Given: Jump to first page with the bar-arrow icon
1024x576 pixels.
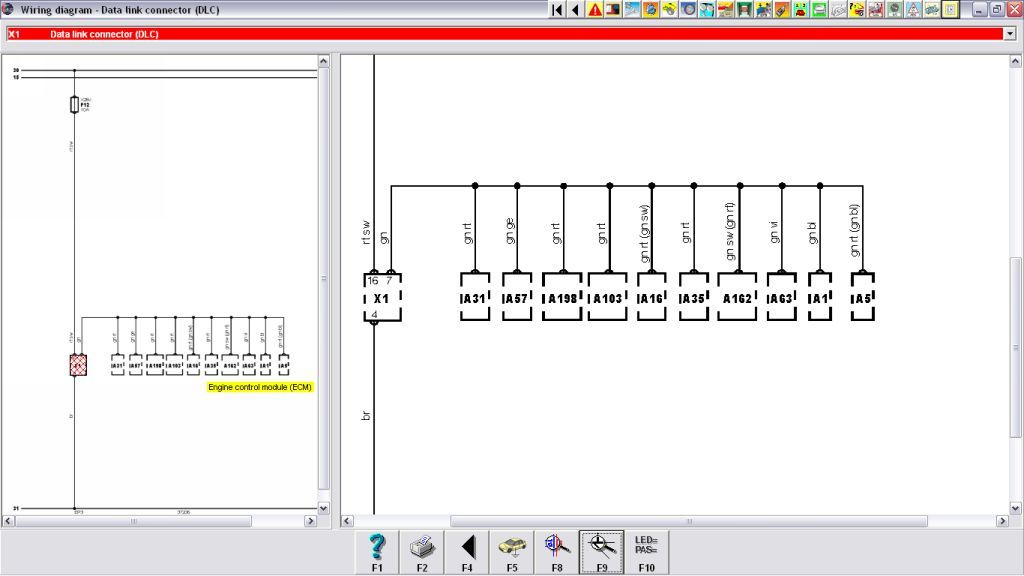Looking at the screenshot, I should tap(557, 9).
